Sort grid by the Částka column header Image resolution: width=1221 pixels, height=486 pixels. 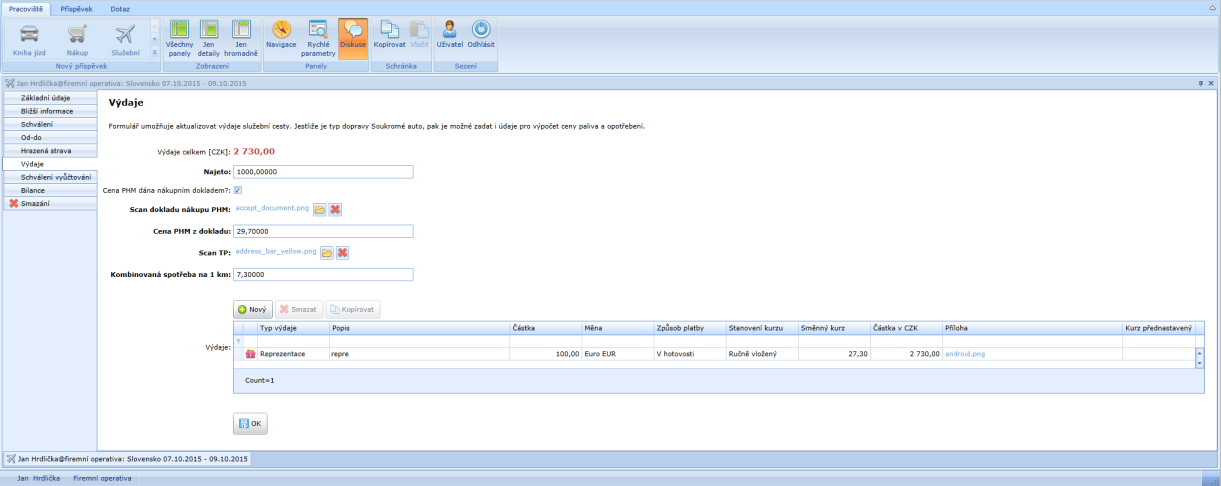(545, 327)
